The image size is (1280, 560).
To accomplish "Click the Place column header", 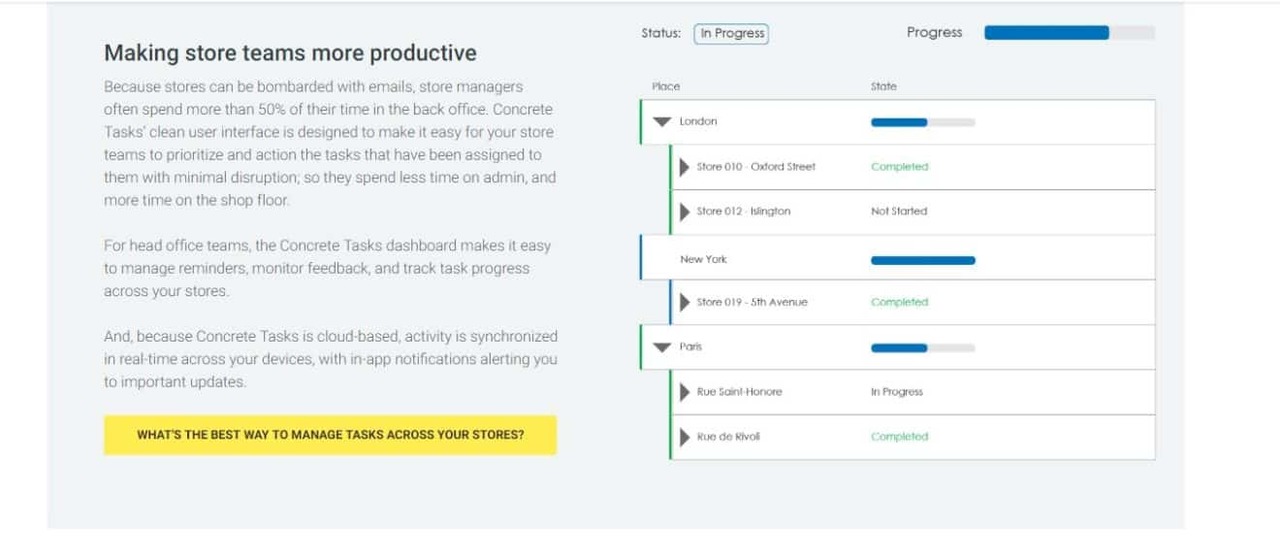I will (665, 87).
